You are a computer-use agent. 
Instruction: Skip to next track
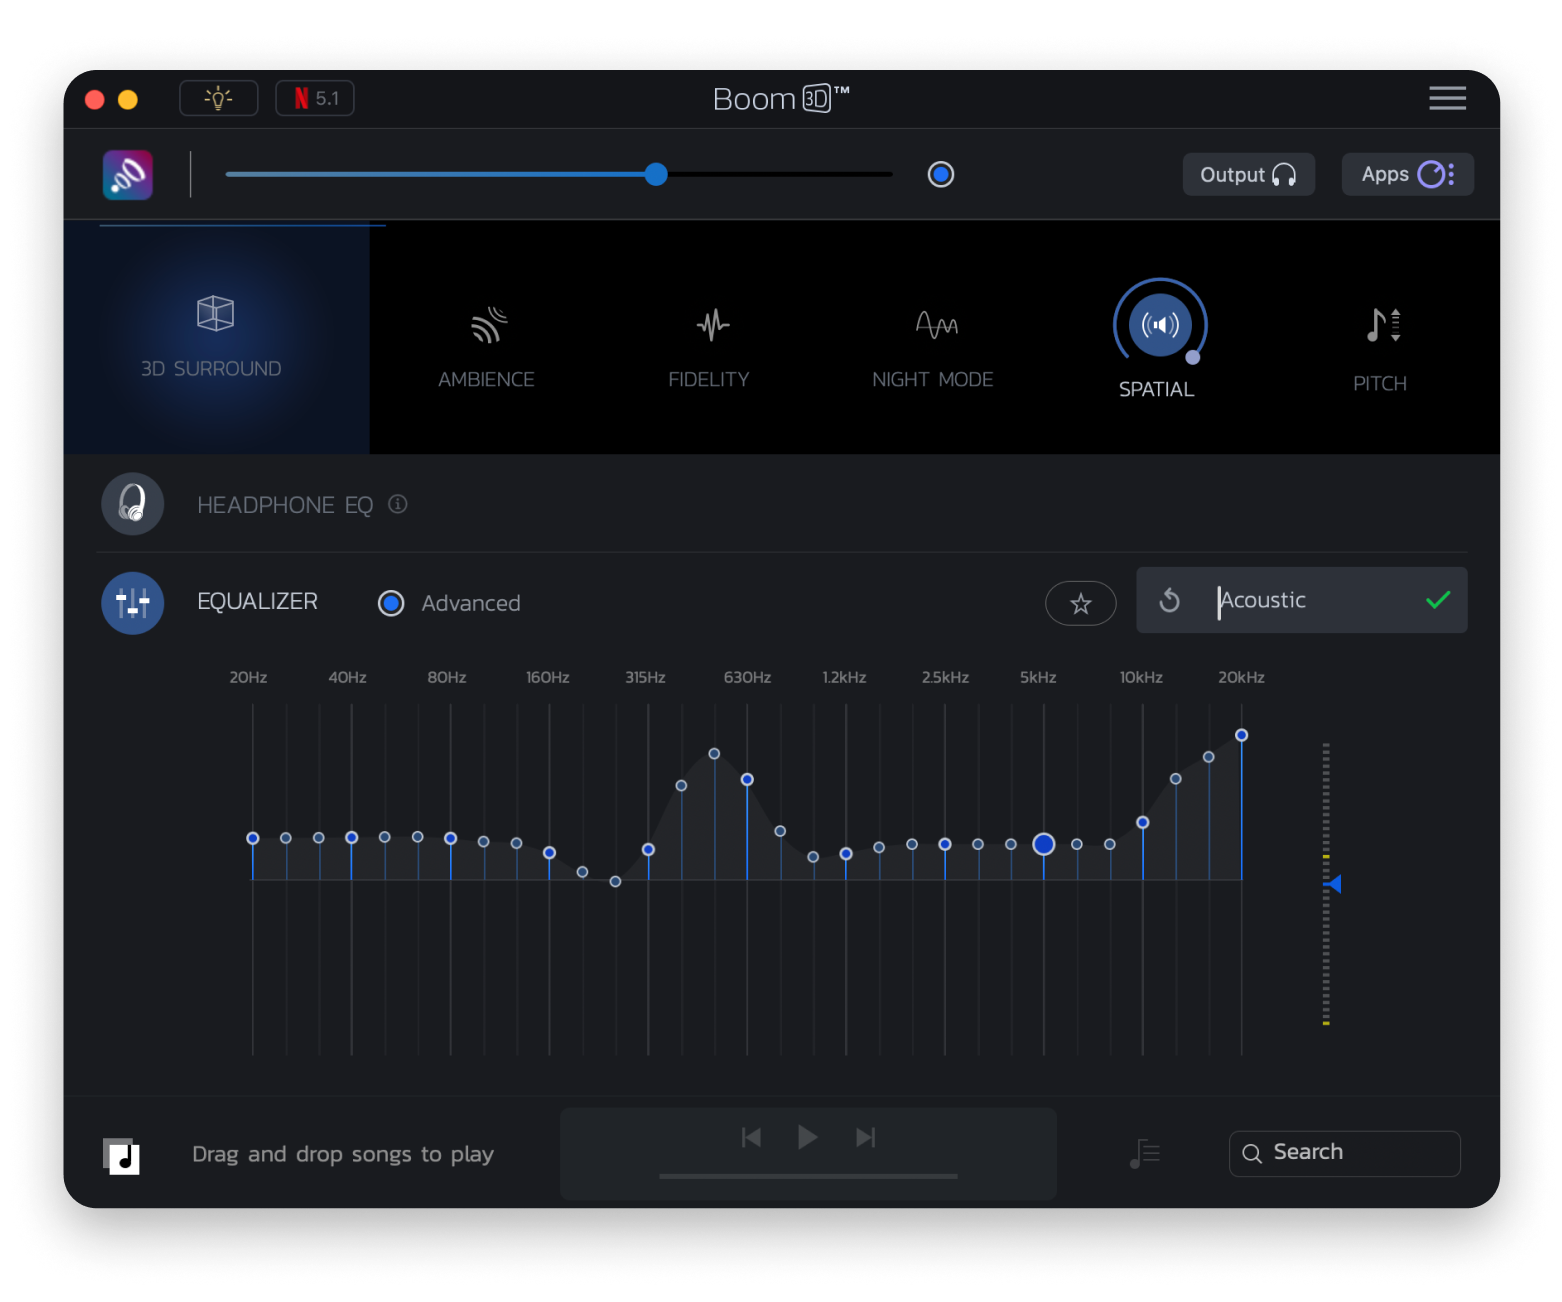coord(866,1137)
